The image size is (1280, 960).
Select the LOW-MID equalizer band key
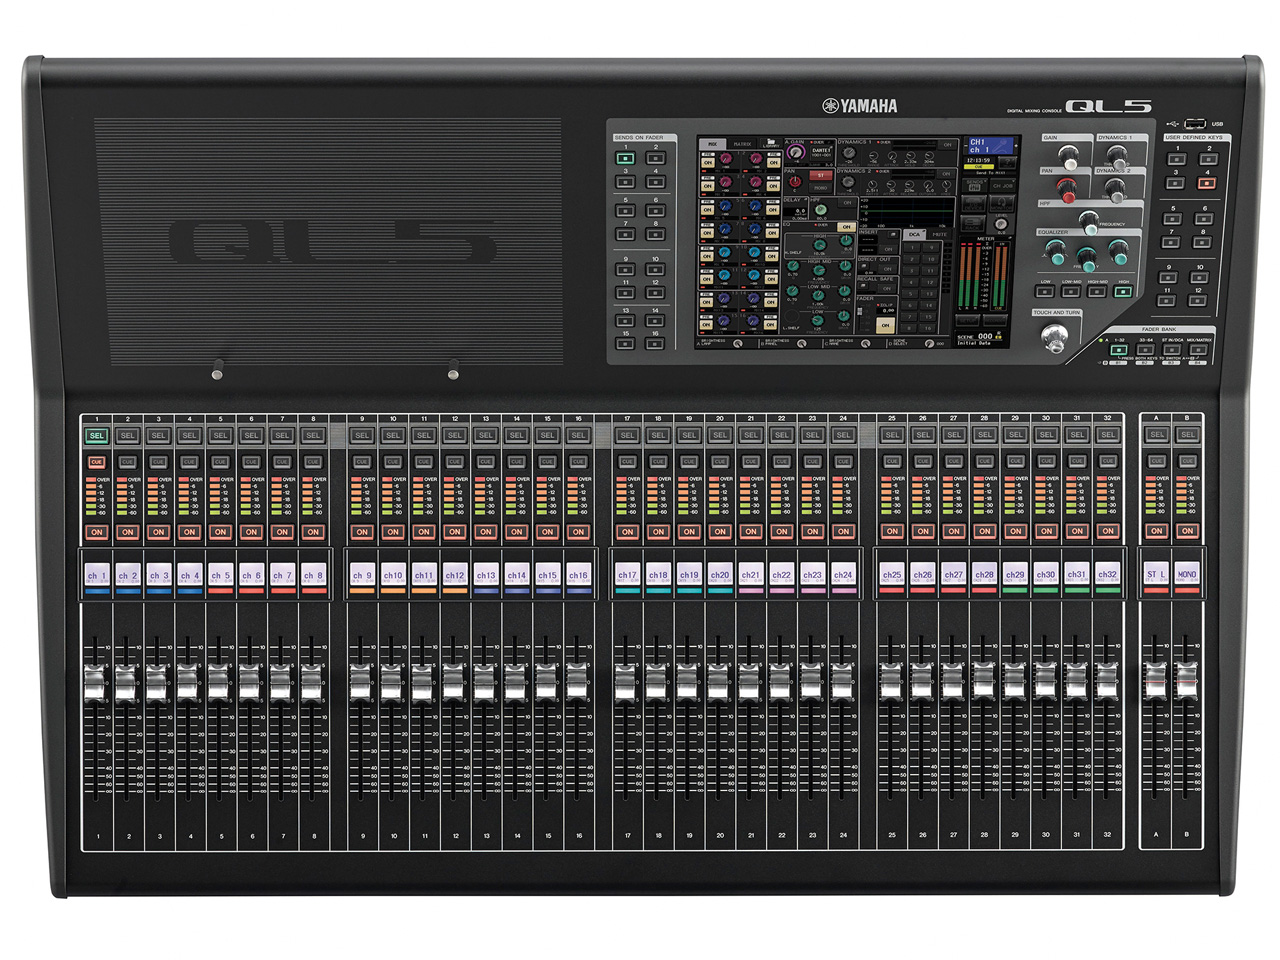(x=1071, y=291)
